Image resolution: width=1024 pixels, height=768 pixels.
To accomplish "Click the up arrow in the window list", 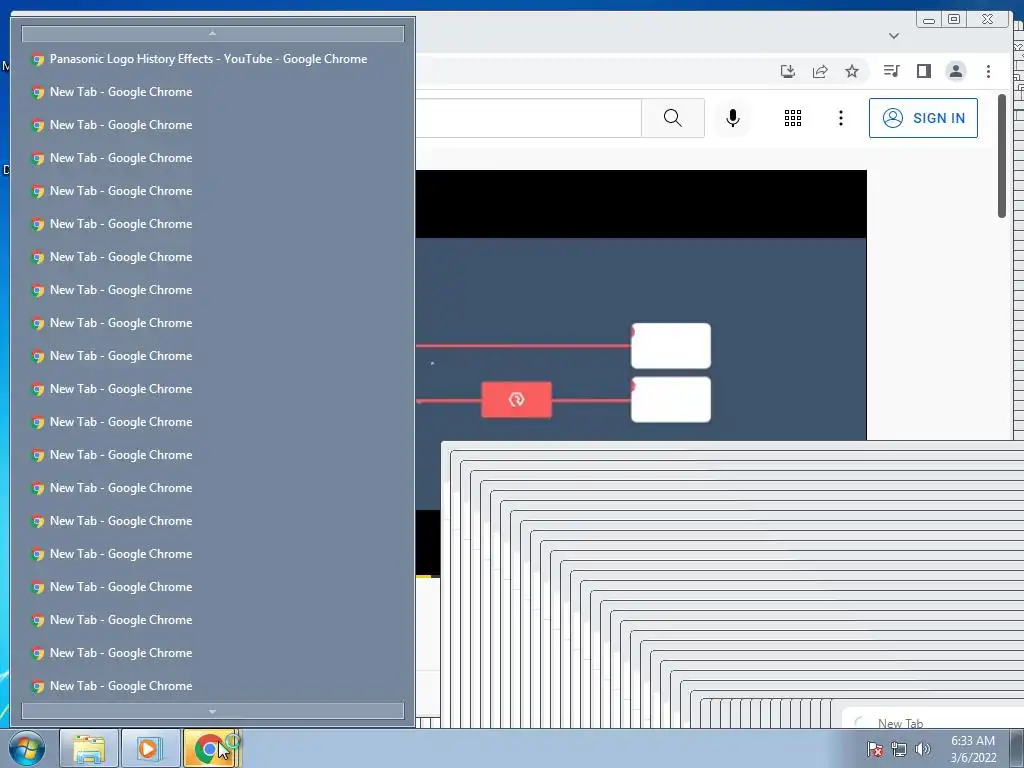I will click(212, 33).
